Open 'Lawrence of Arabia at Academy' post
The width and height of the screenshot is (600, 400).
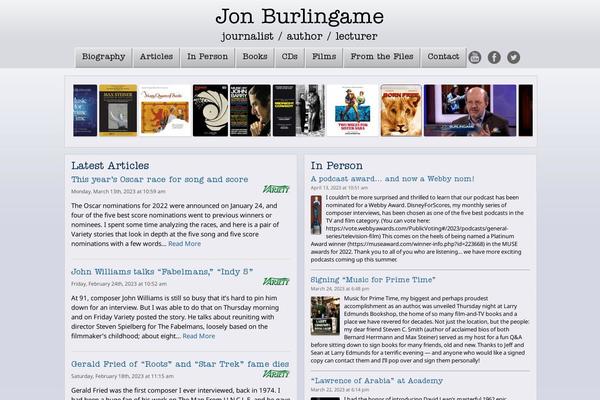click(x=377, y=381)
